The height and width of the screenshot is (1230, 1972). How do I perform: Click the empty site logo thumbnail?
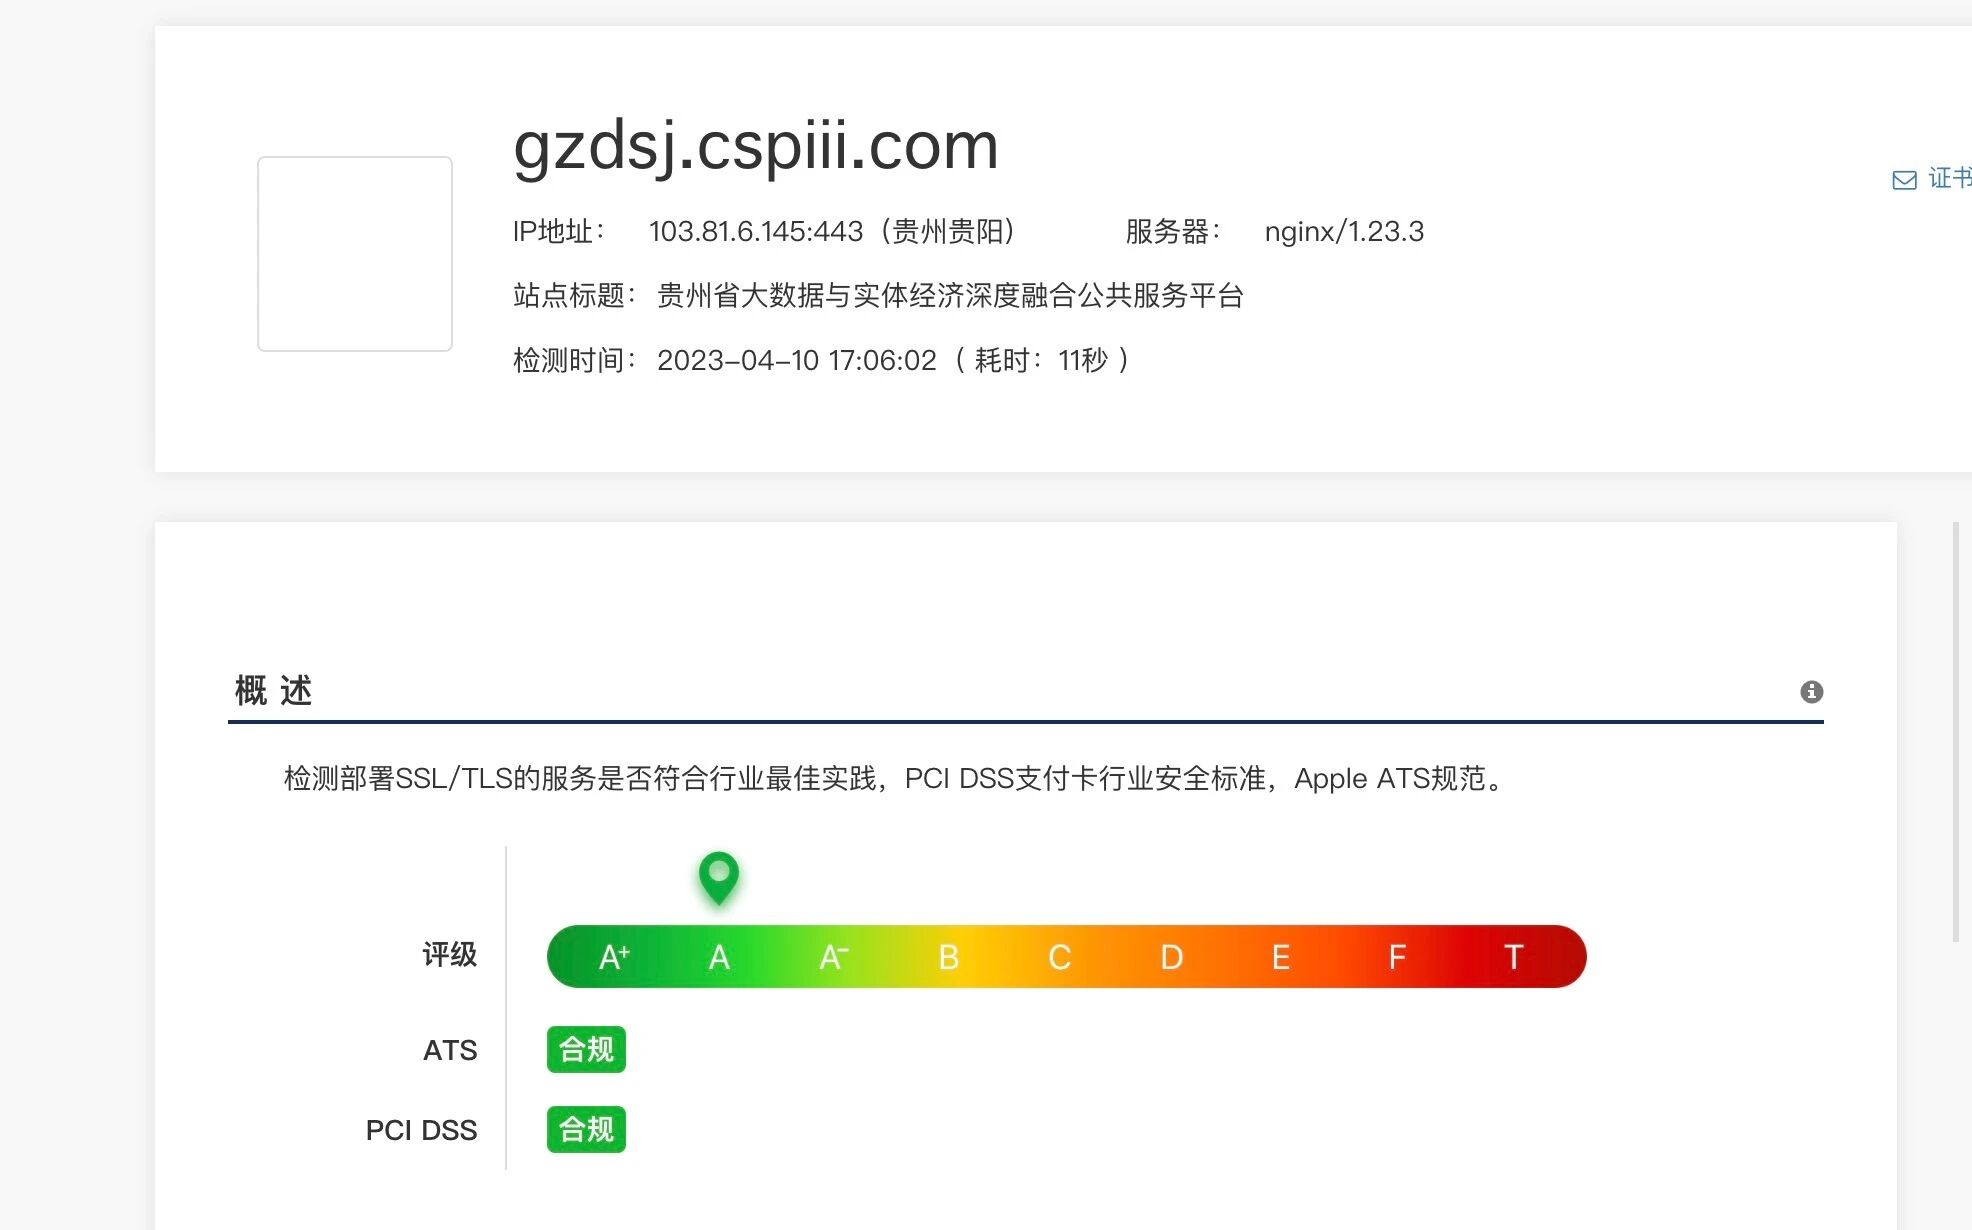click(x=355, y=254)
